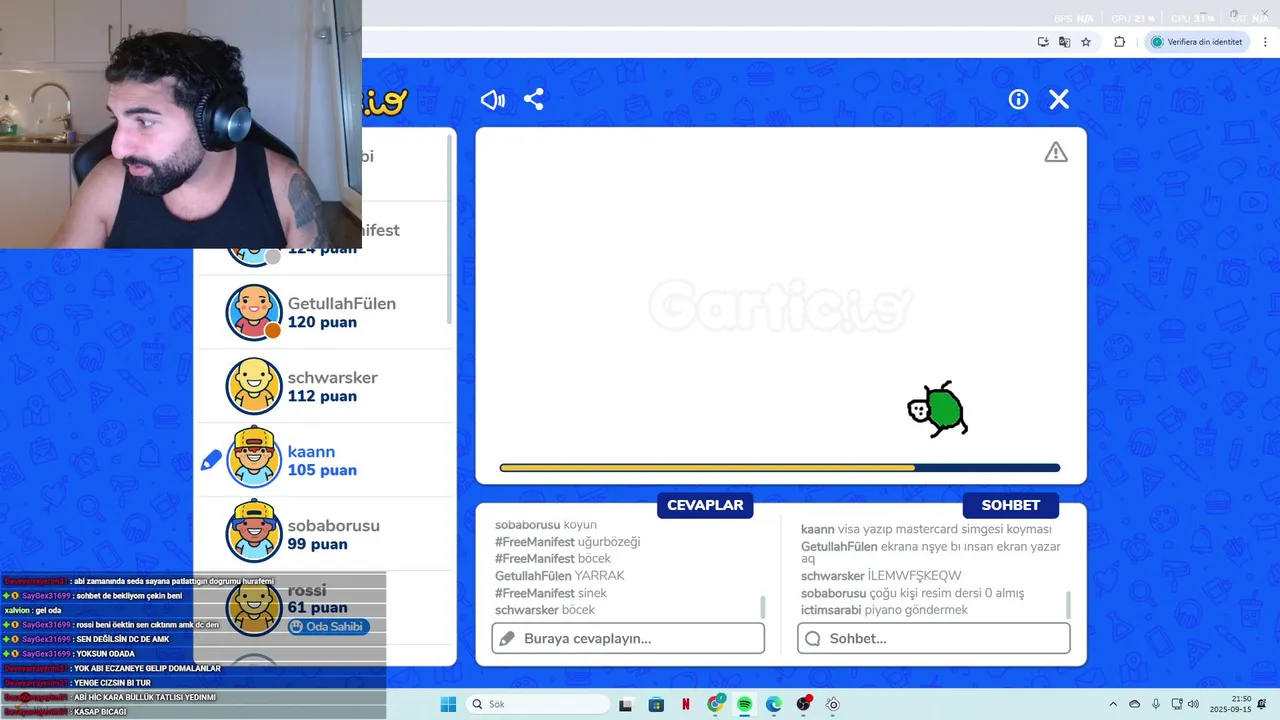Screen dimensions: 1280x720
Task: Open network settings tray icon
Action: 1177,704
